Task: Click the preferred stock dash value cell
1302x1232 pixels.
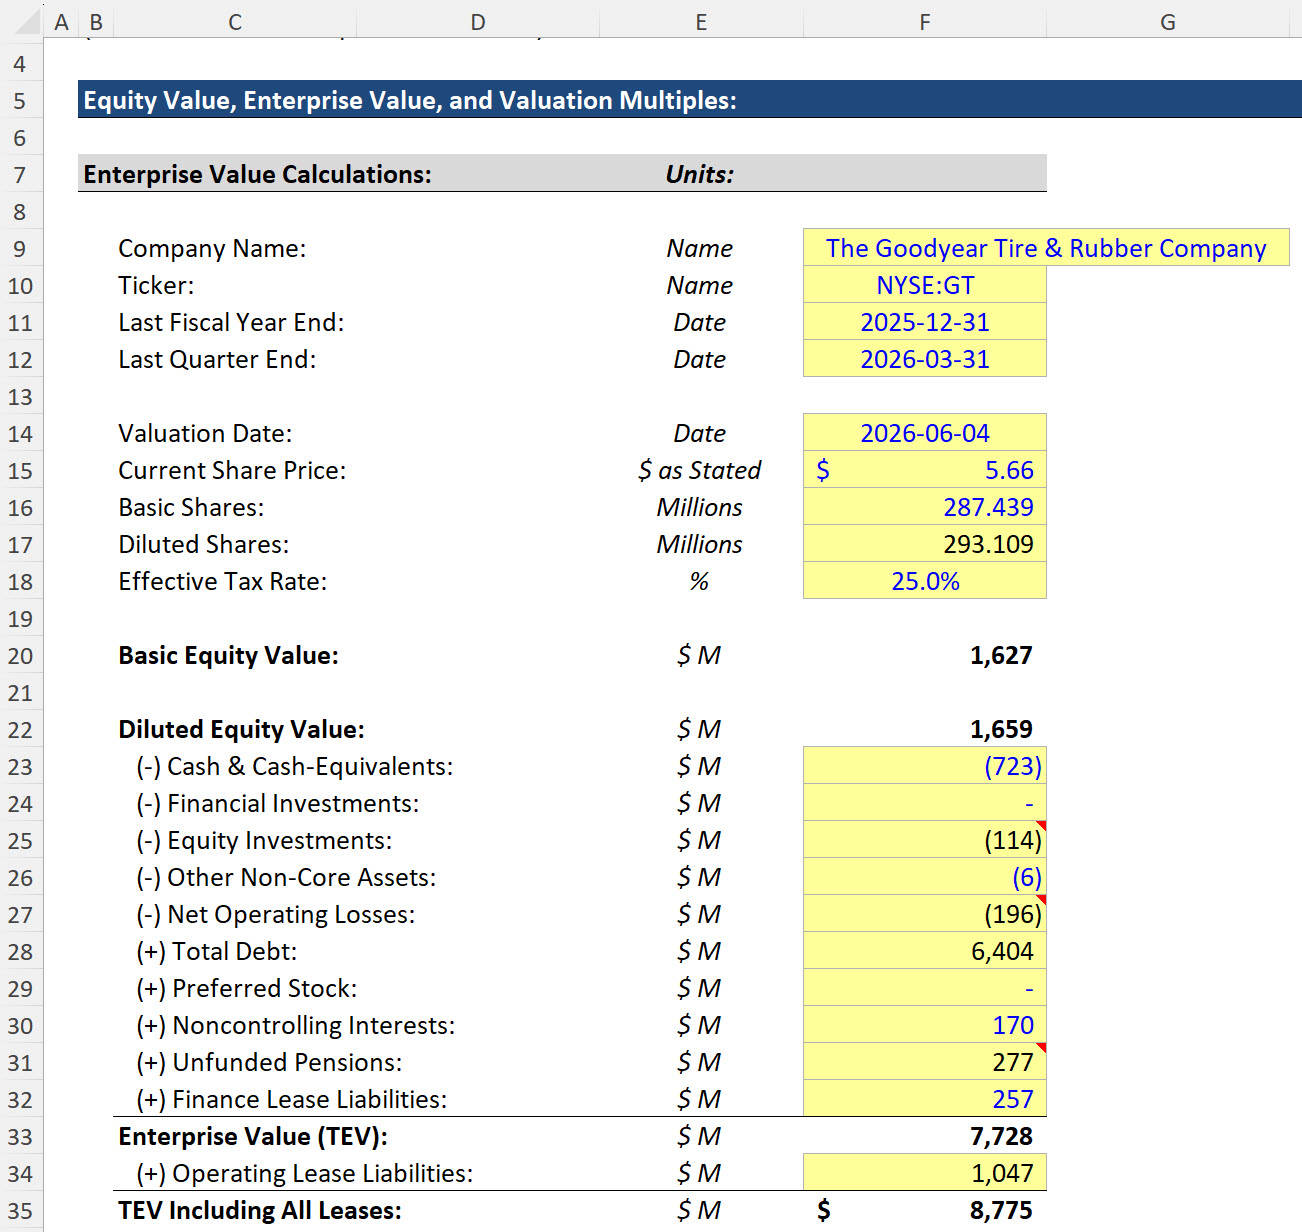Action: pos(925,988)
